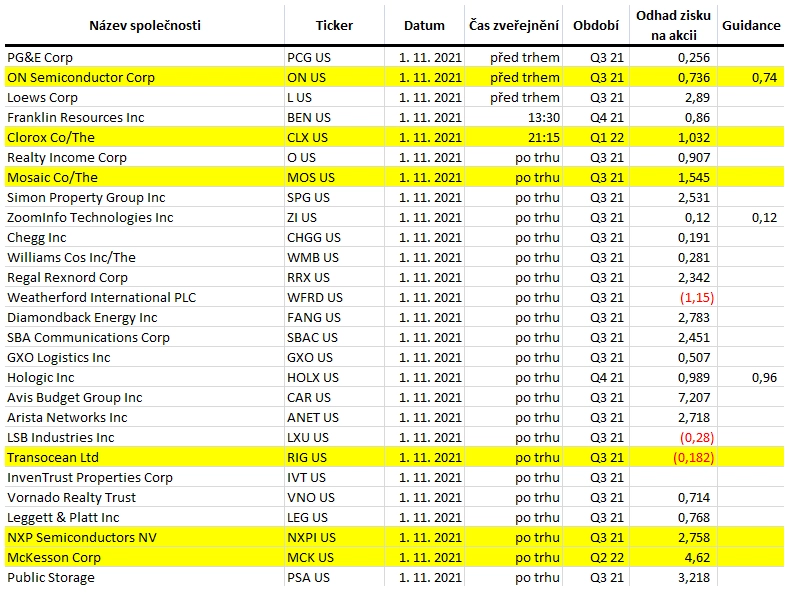This screenshot has width=790, height=594.
Task: Select the 'Vornado Realty Trust' cell
Action: [x=145, y=497]
